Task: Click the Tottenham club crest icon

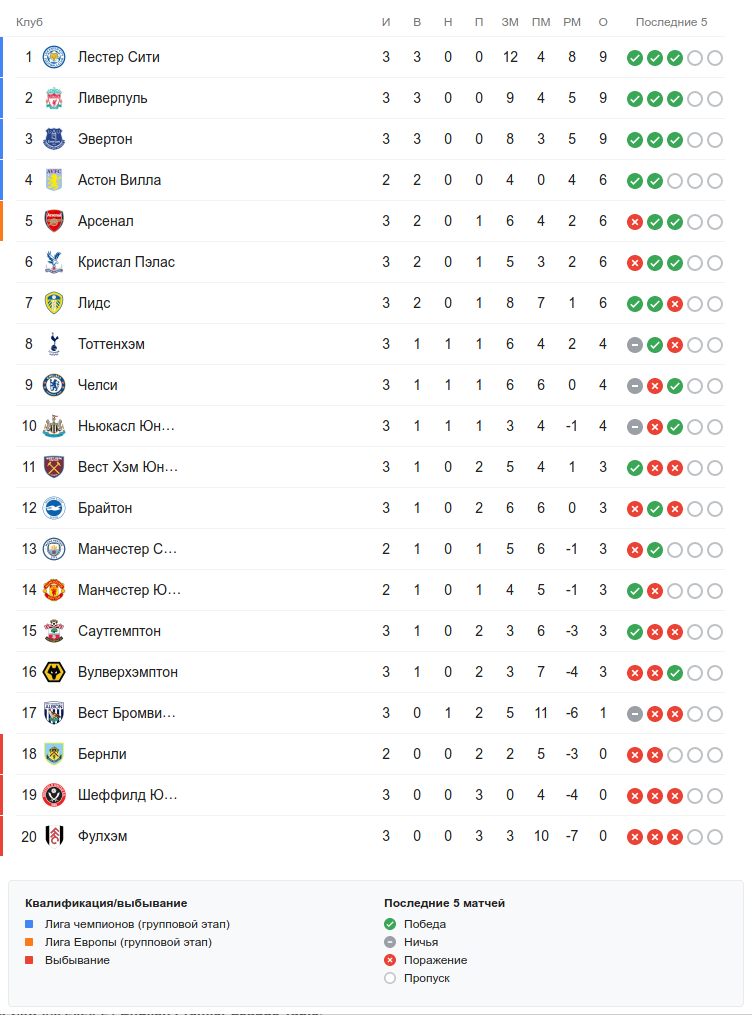Action: (x=54, y=344)
